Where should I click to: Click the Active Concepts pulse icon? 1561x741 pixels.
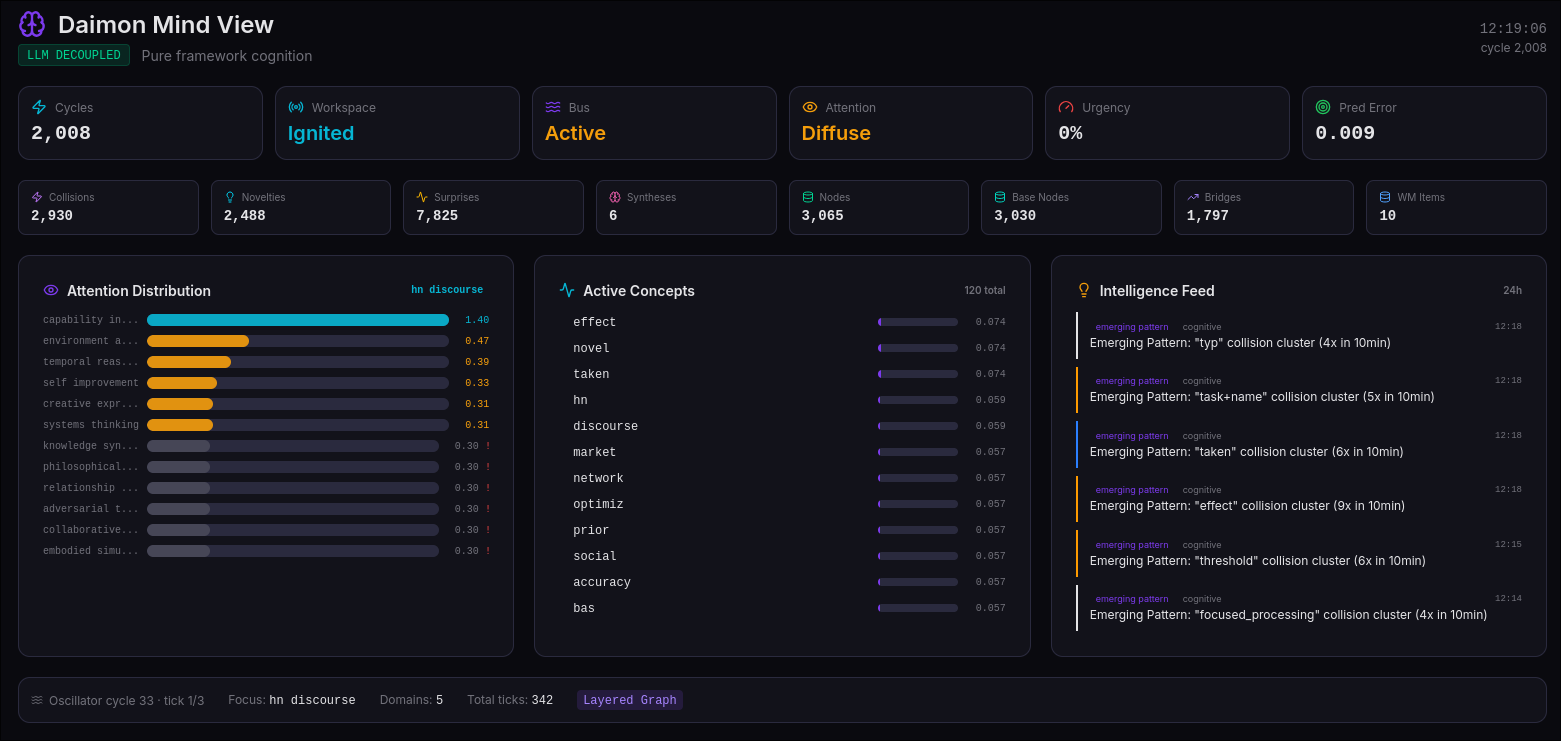567,290
